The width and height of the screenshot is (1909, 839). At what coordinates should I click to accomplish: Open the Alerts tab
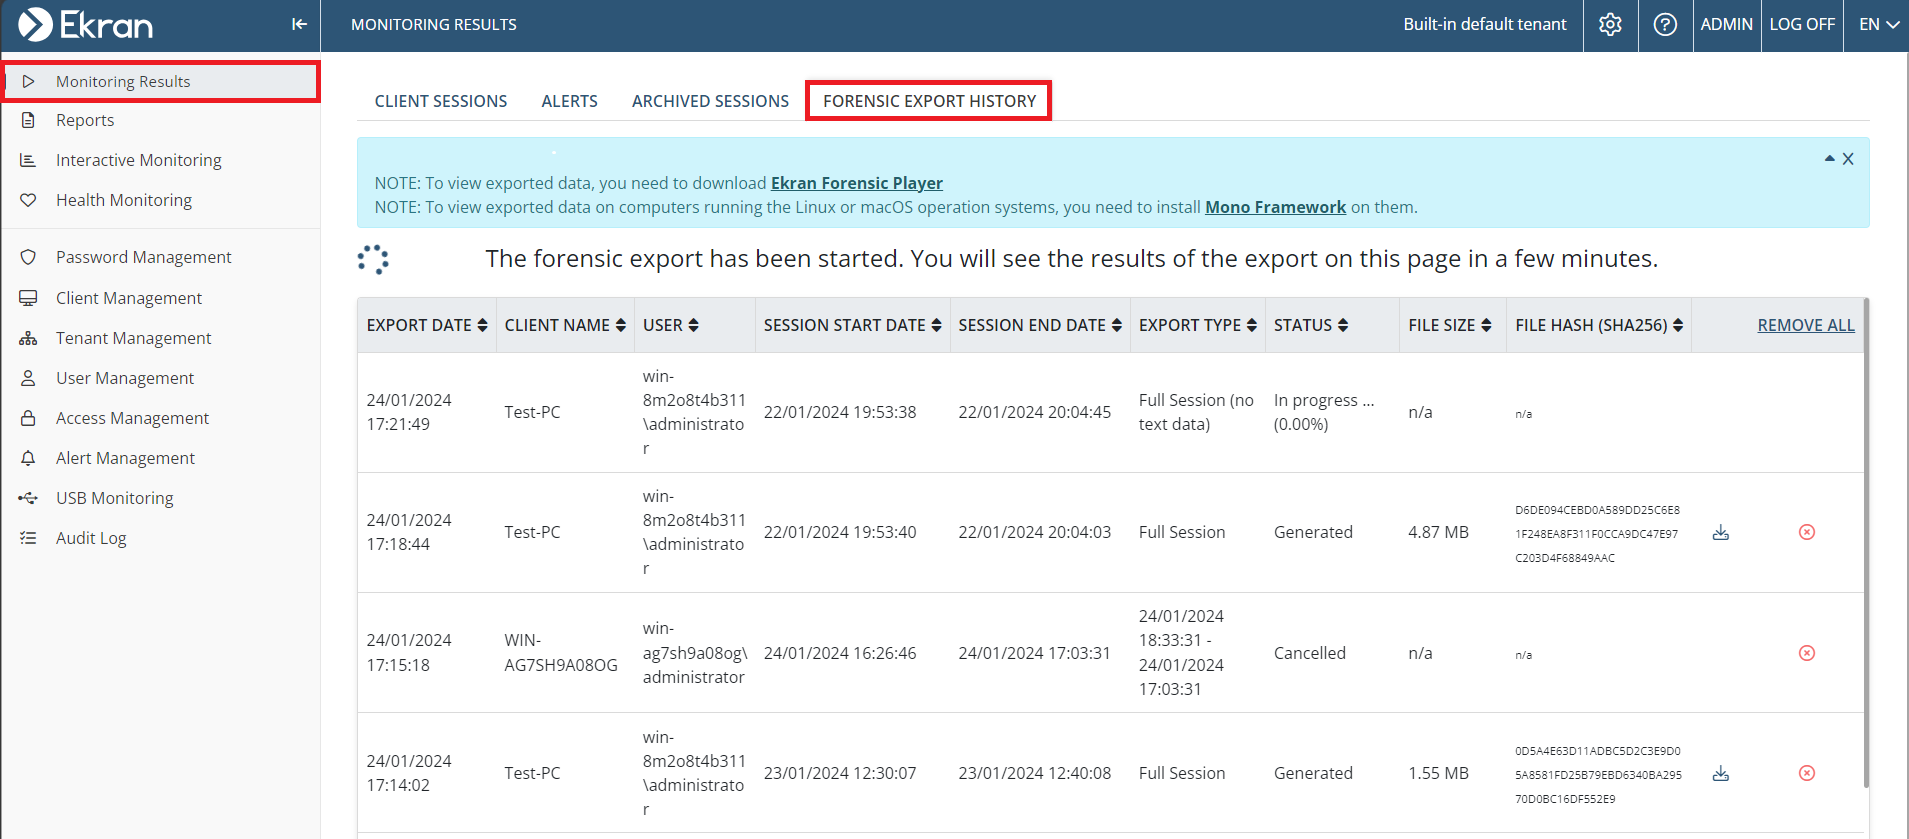coord(569,101)
